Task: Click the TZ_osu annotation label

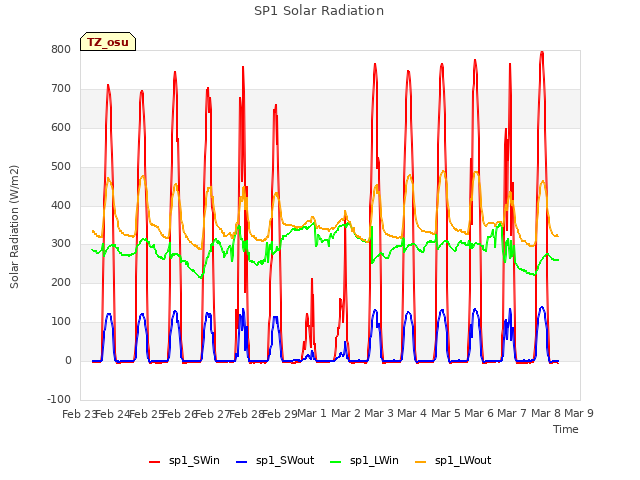Action: (x=108, y=42)
